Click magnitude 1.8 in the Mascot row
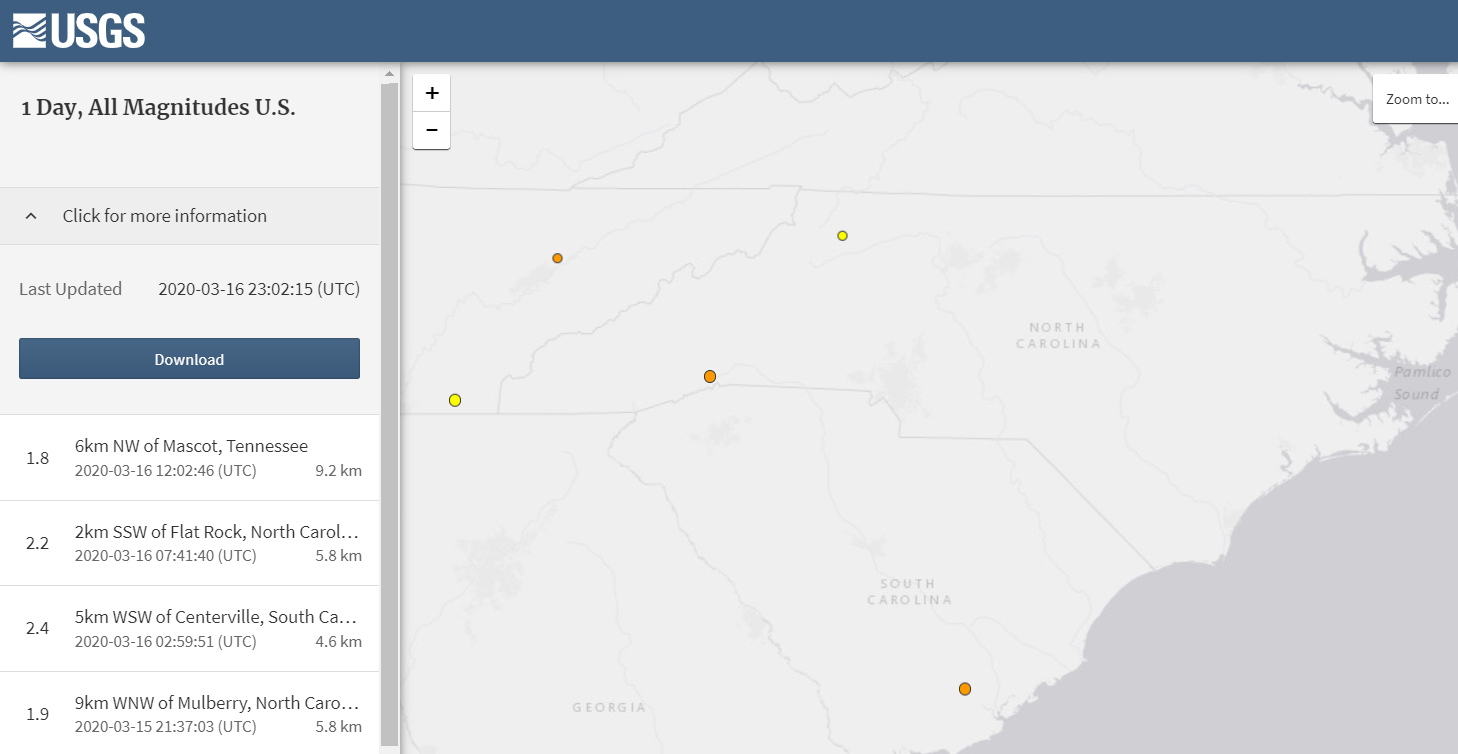 [38, 458]
